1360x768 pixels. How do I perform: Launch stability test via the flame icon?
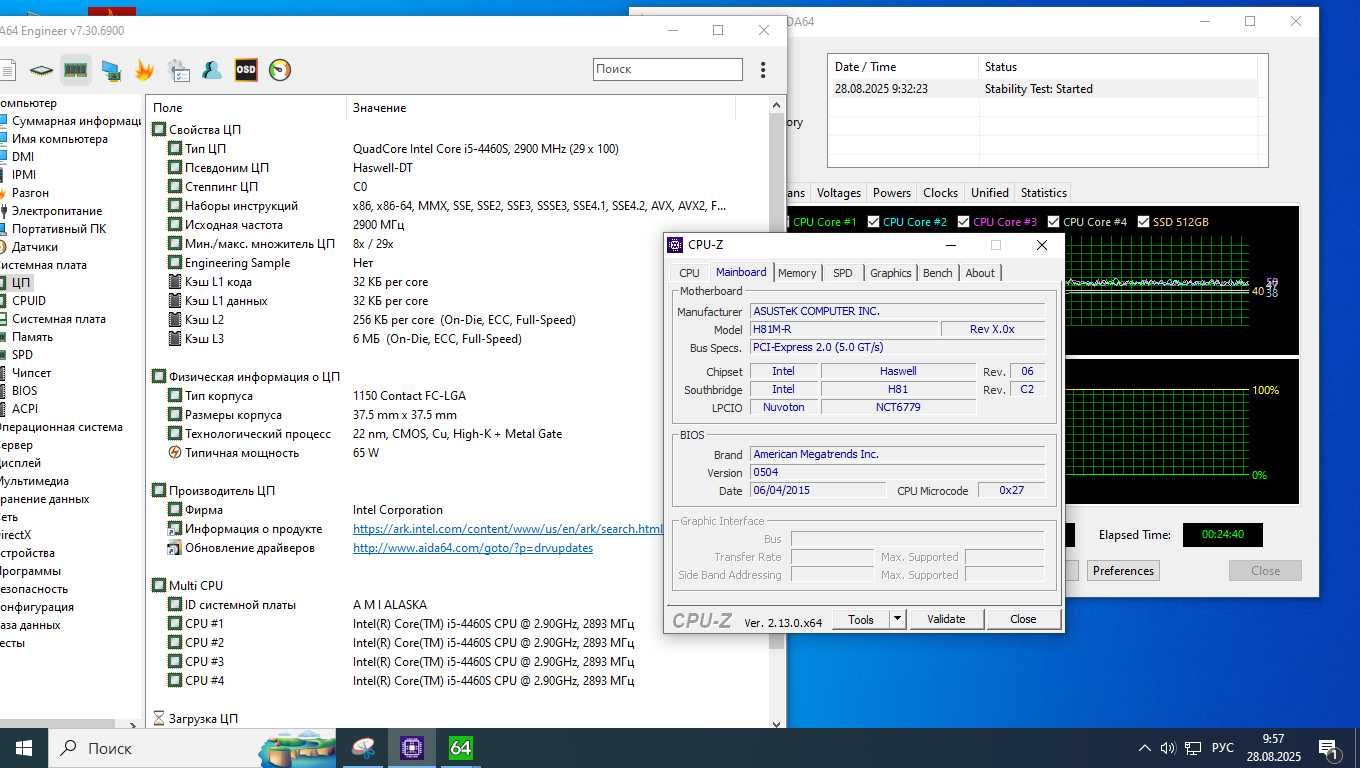[145, 70]
